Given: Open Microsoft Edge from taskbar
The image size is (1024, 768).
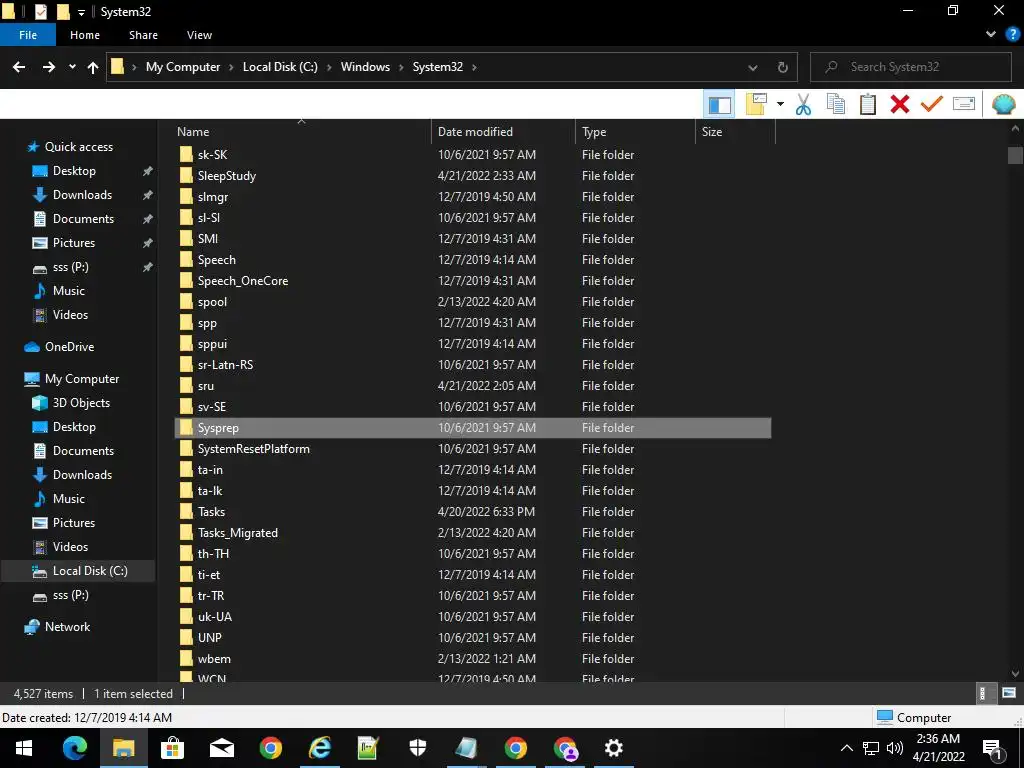Looking at the screenshot, I should point(74,748).
